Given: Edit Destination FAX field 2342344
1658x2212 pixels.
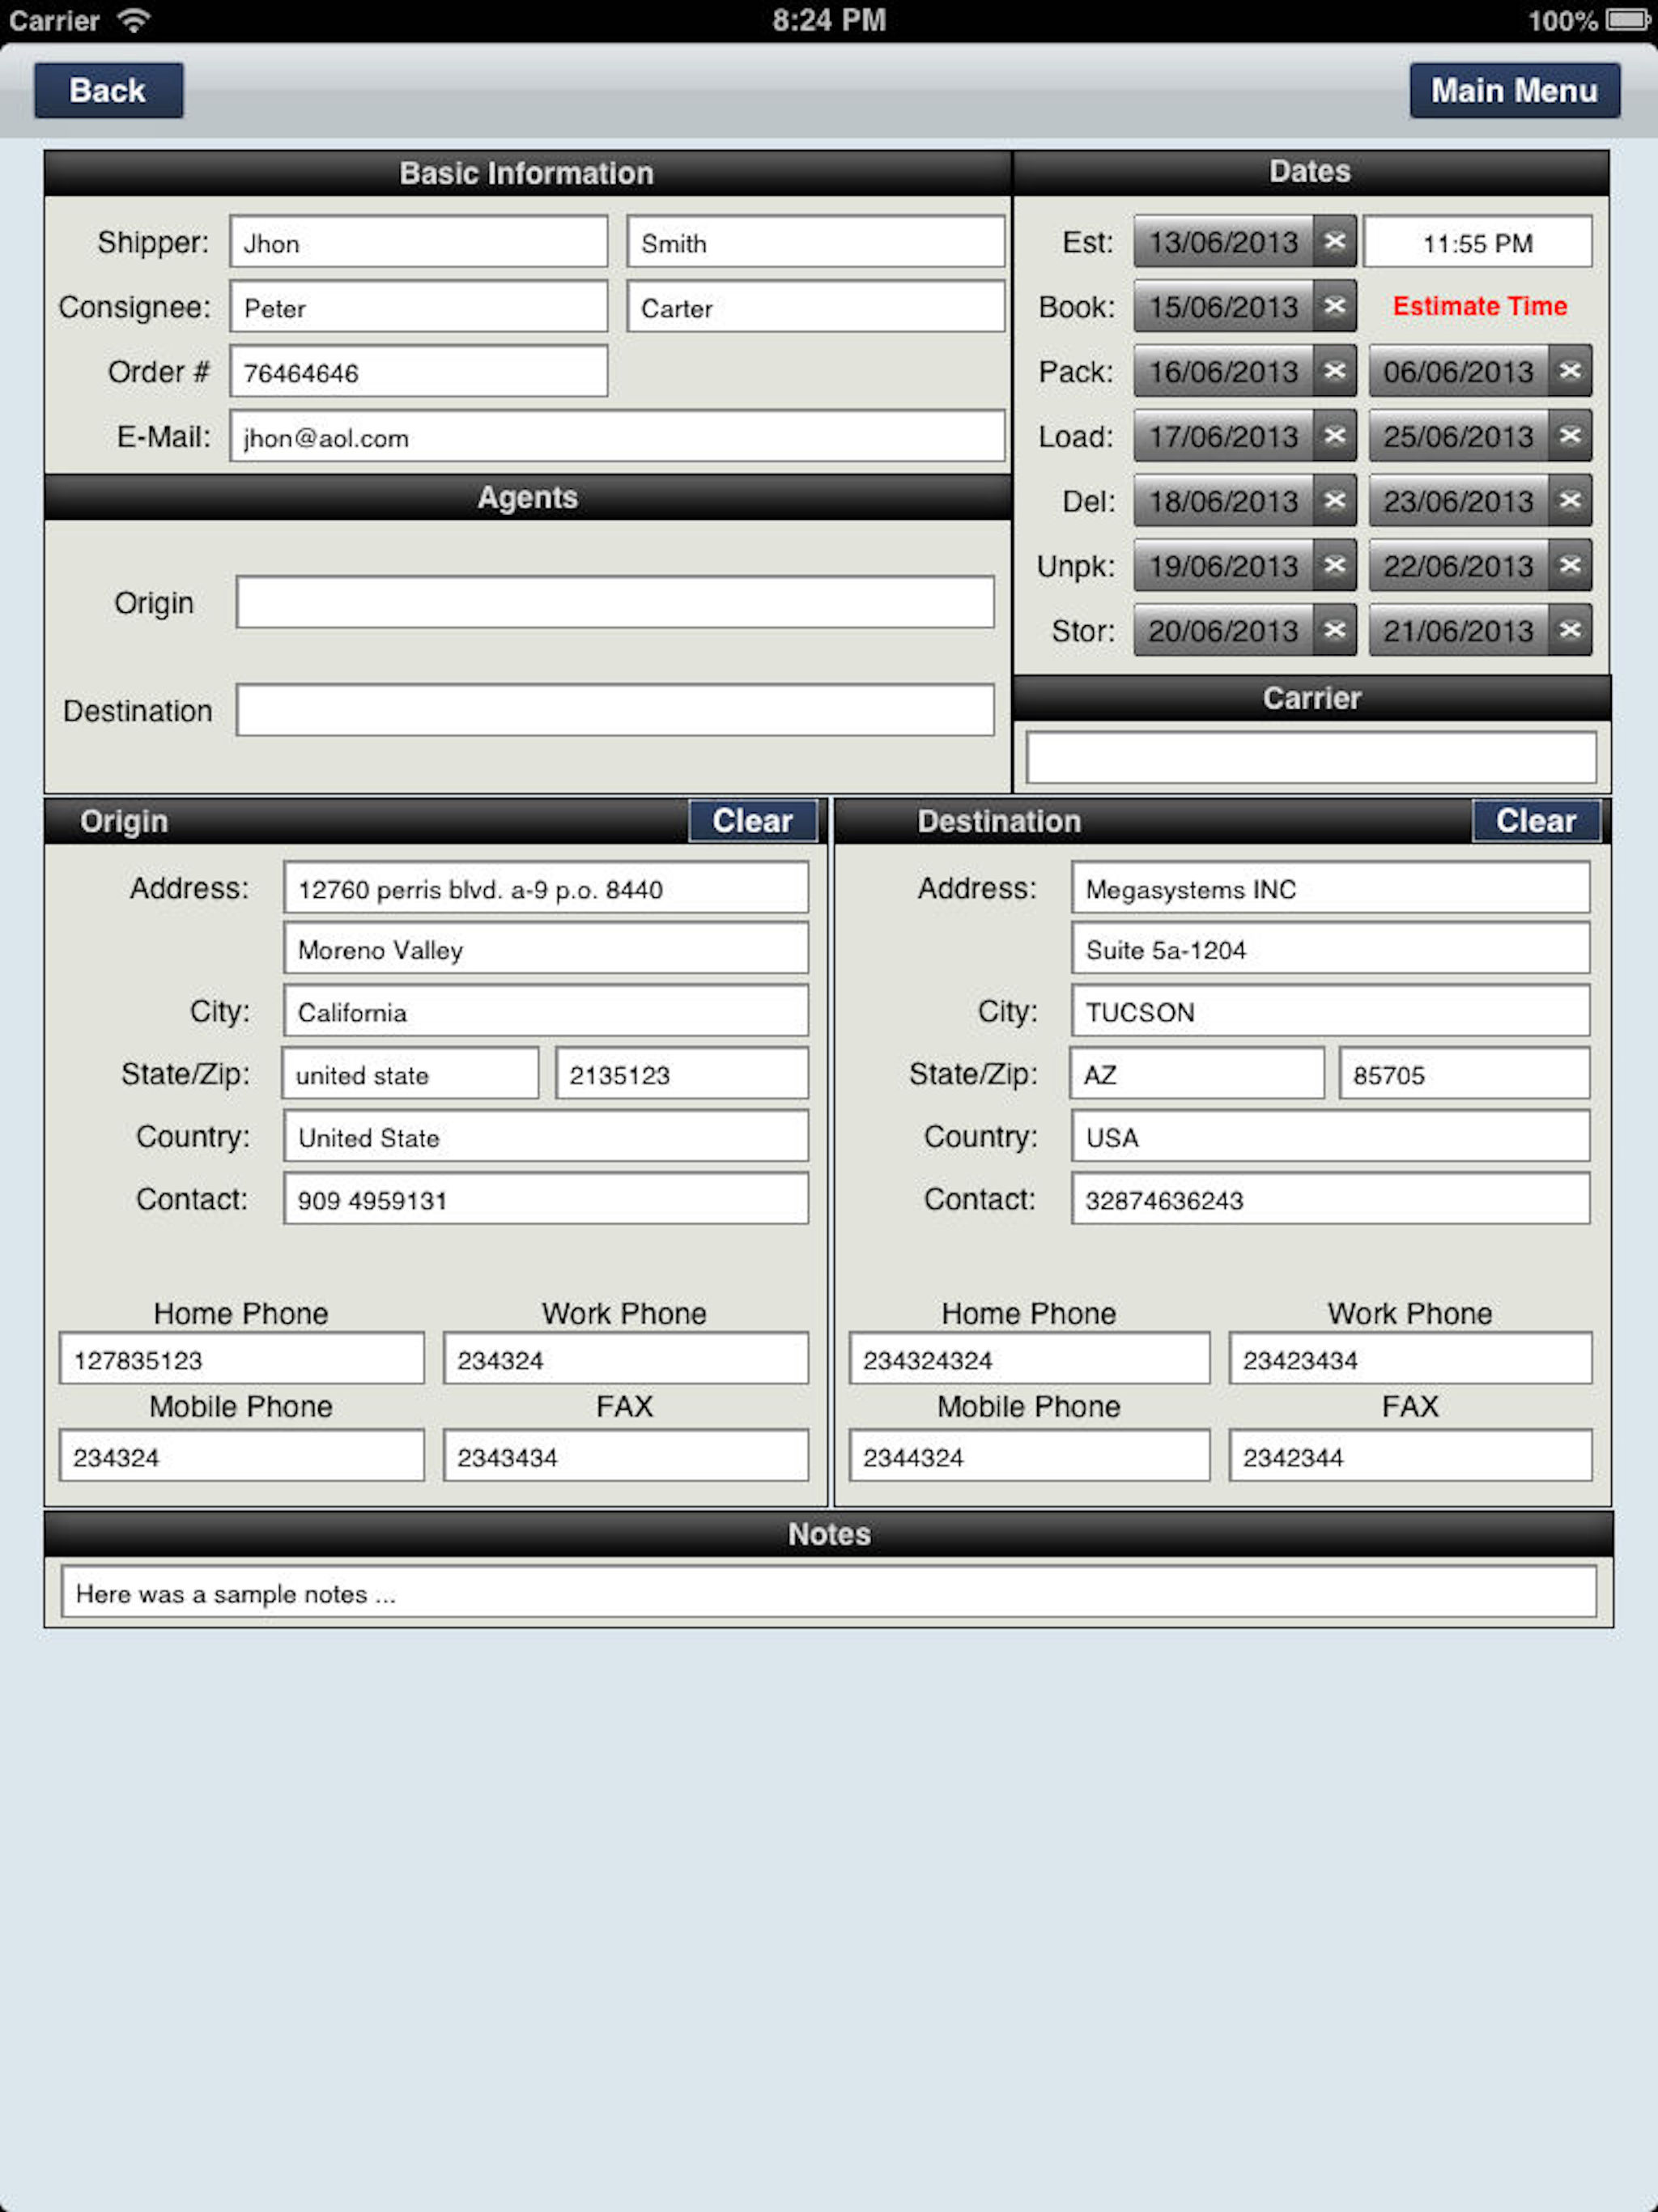Looking at the screenshot, I should [1410, 1455].
